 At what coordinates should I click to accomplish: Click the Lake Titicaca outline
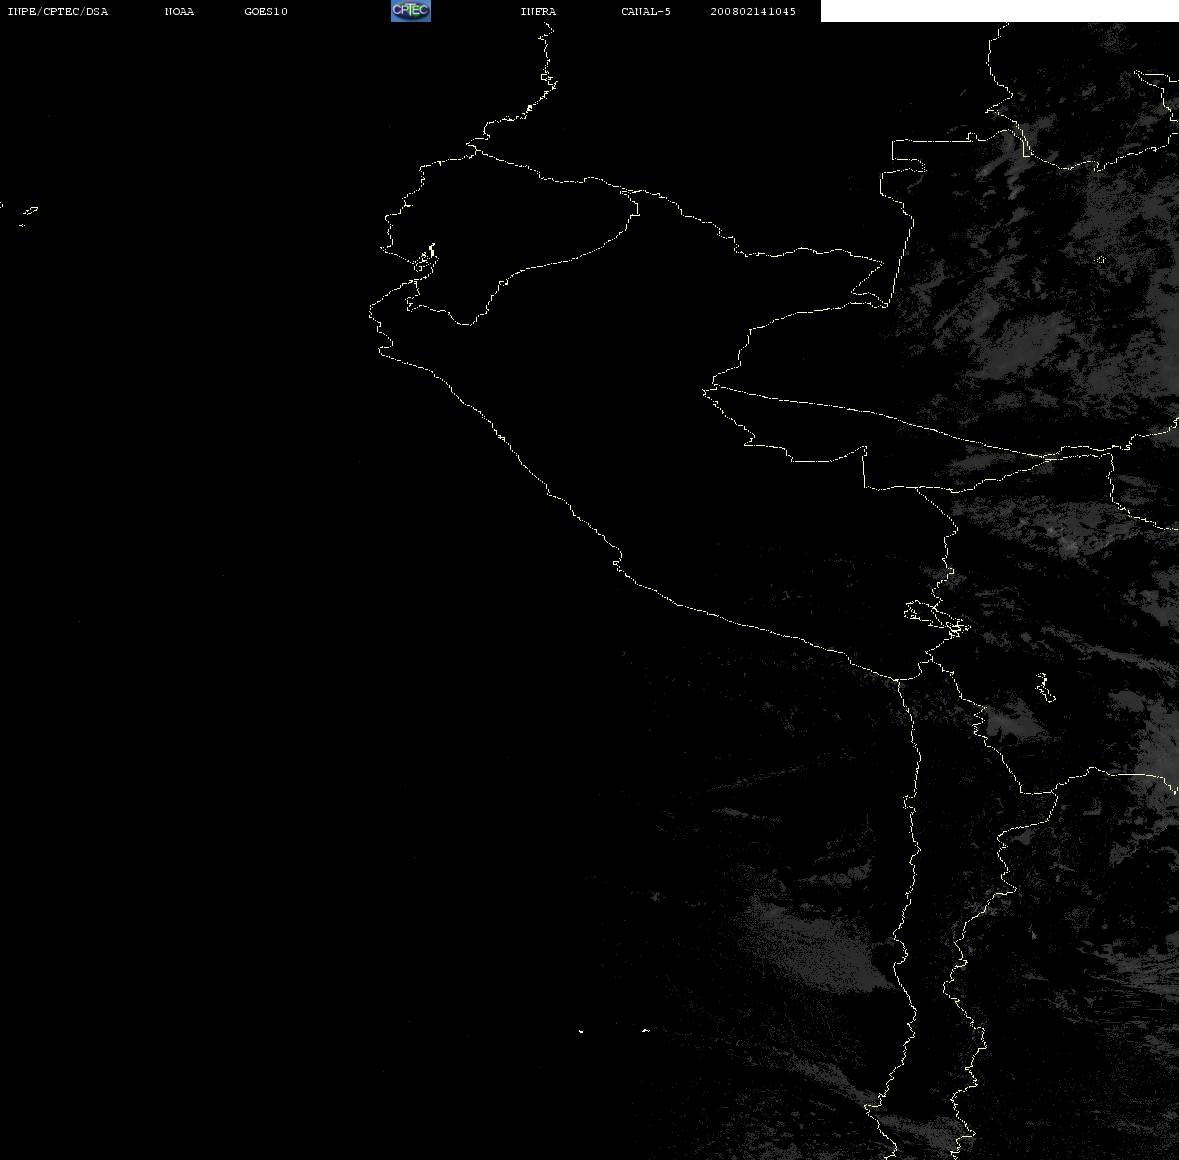[x=937, y=619]
